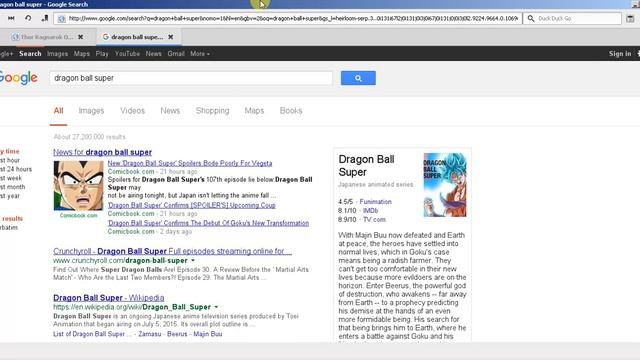Image resolution: width=640 pixels, height=360 pixels.
Task: Filter results to past 24 hours
Action: coord(16,169)
